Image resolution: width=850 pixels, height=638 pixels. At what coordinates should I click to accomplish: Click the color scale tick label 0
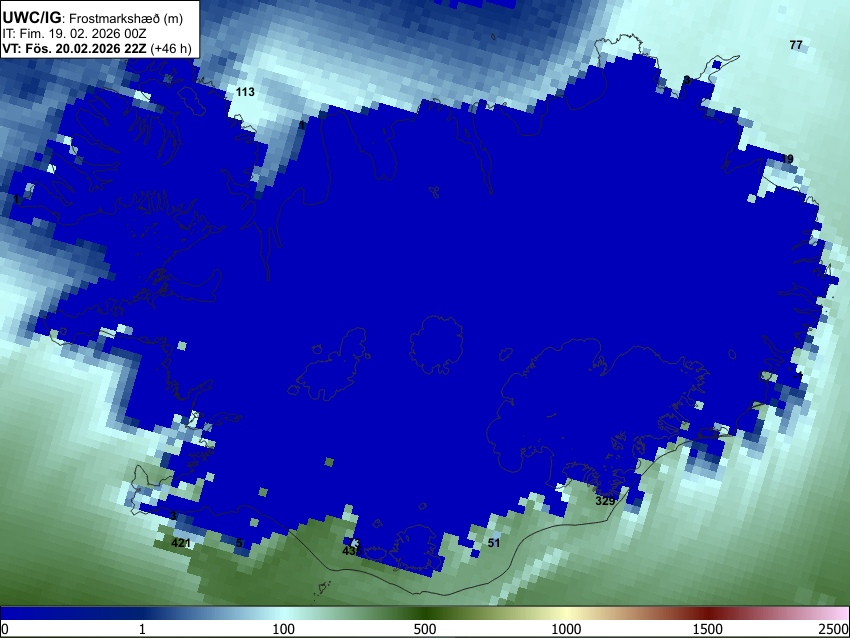point(5,629)
